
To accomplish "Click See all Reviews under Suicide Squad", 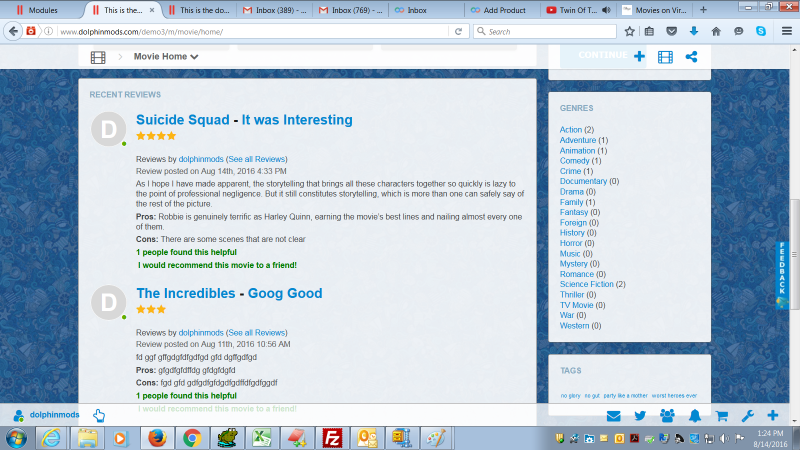I will 257,159.
